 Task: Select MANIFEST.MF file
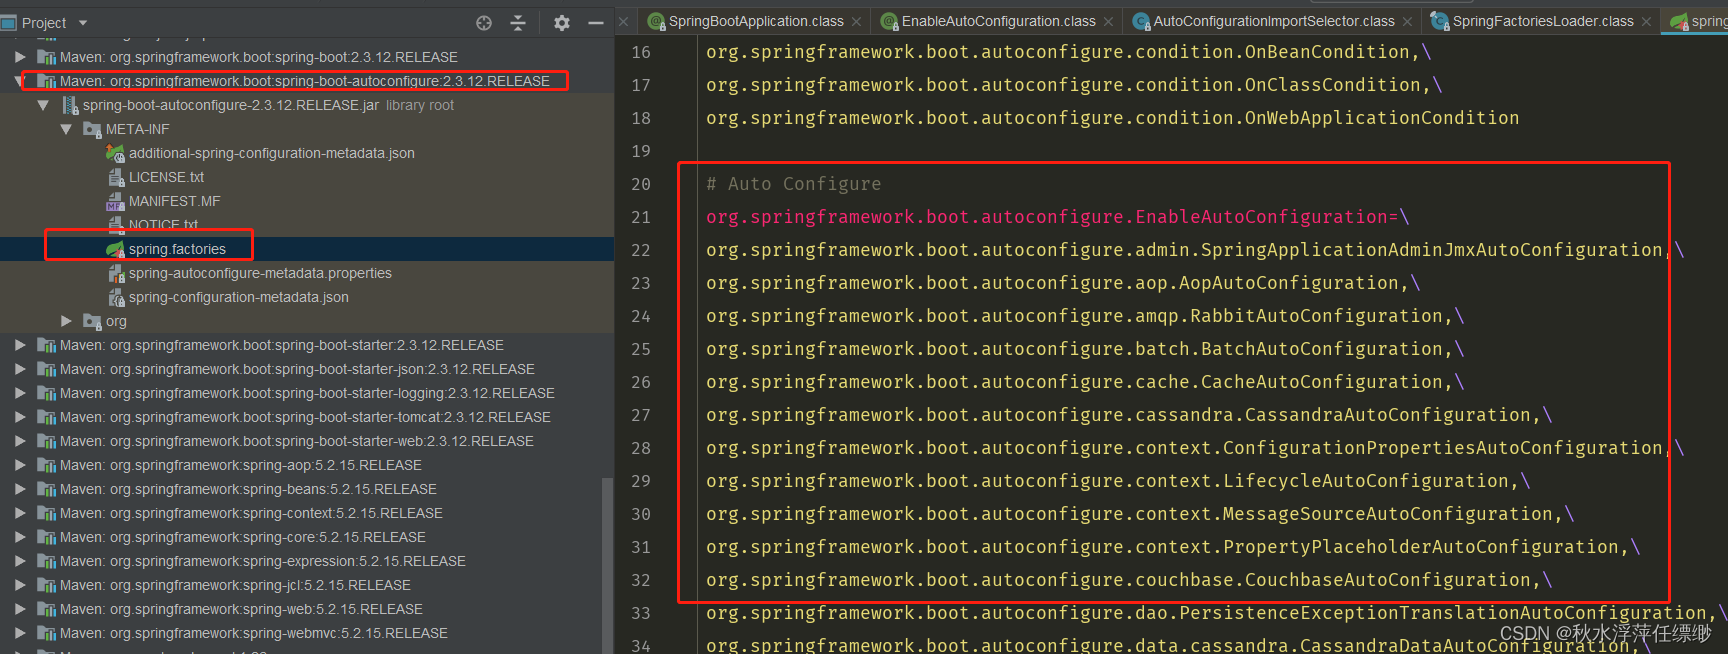(174, 201)
